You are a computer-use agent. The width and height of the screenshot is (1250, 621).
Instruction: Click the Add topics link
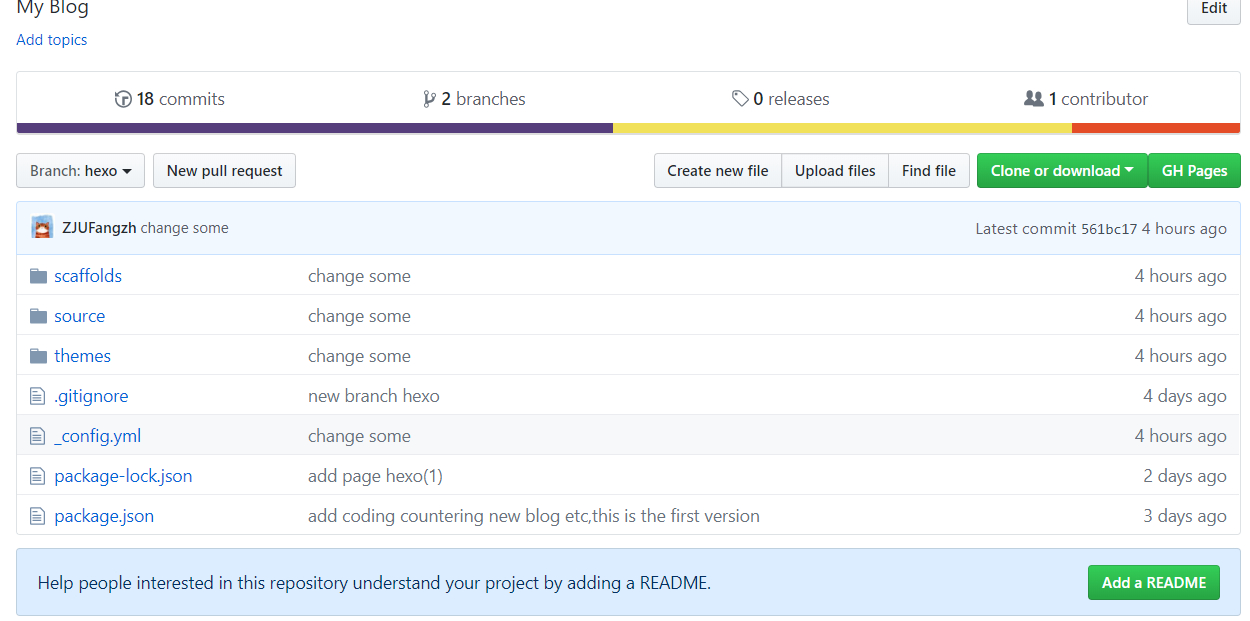(52, 40)
